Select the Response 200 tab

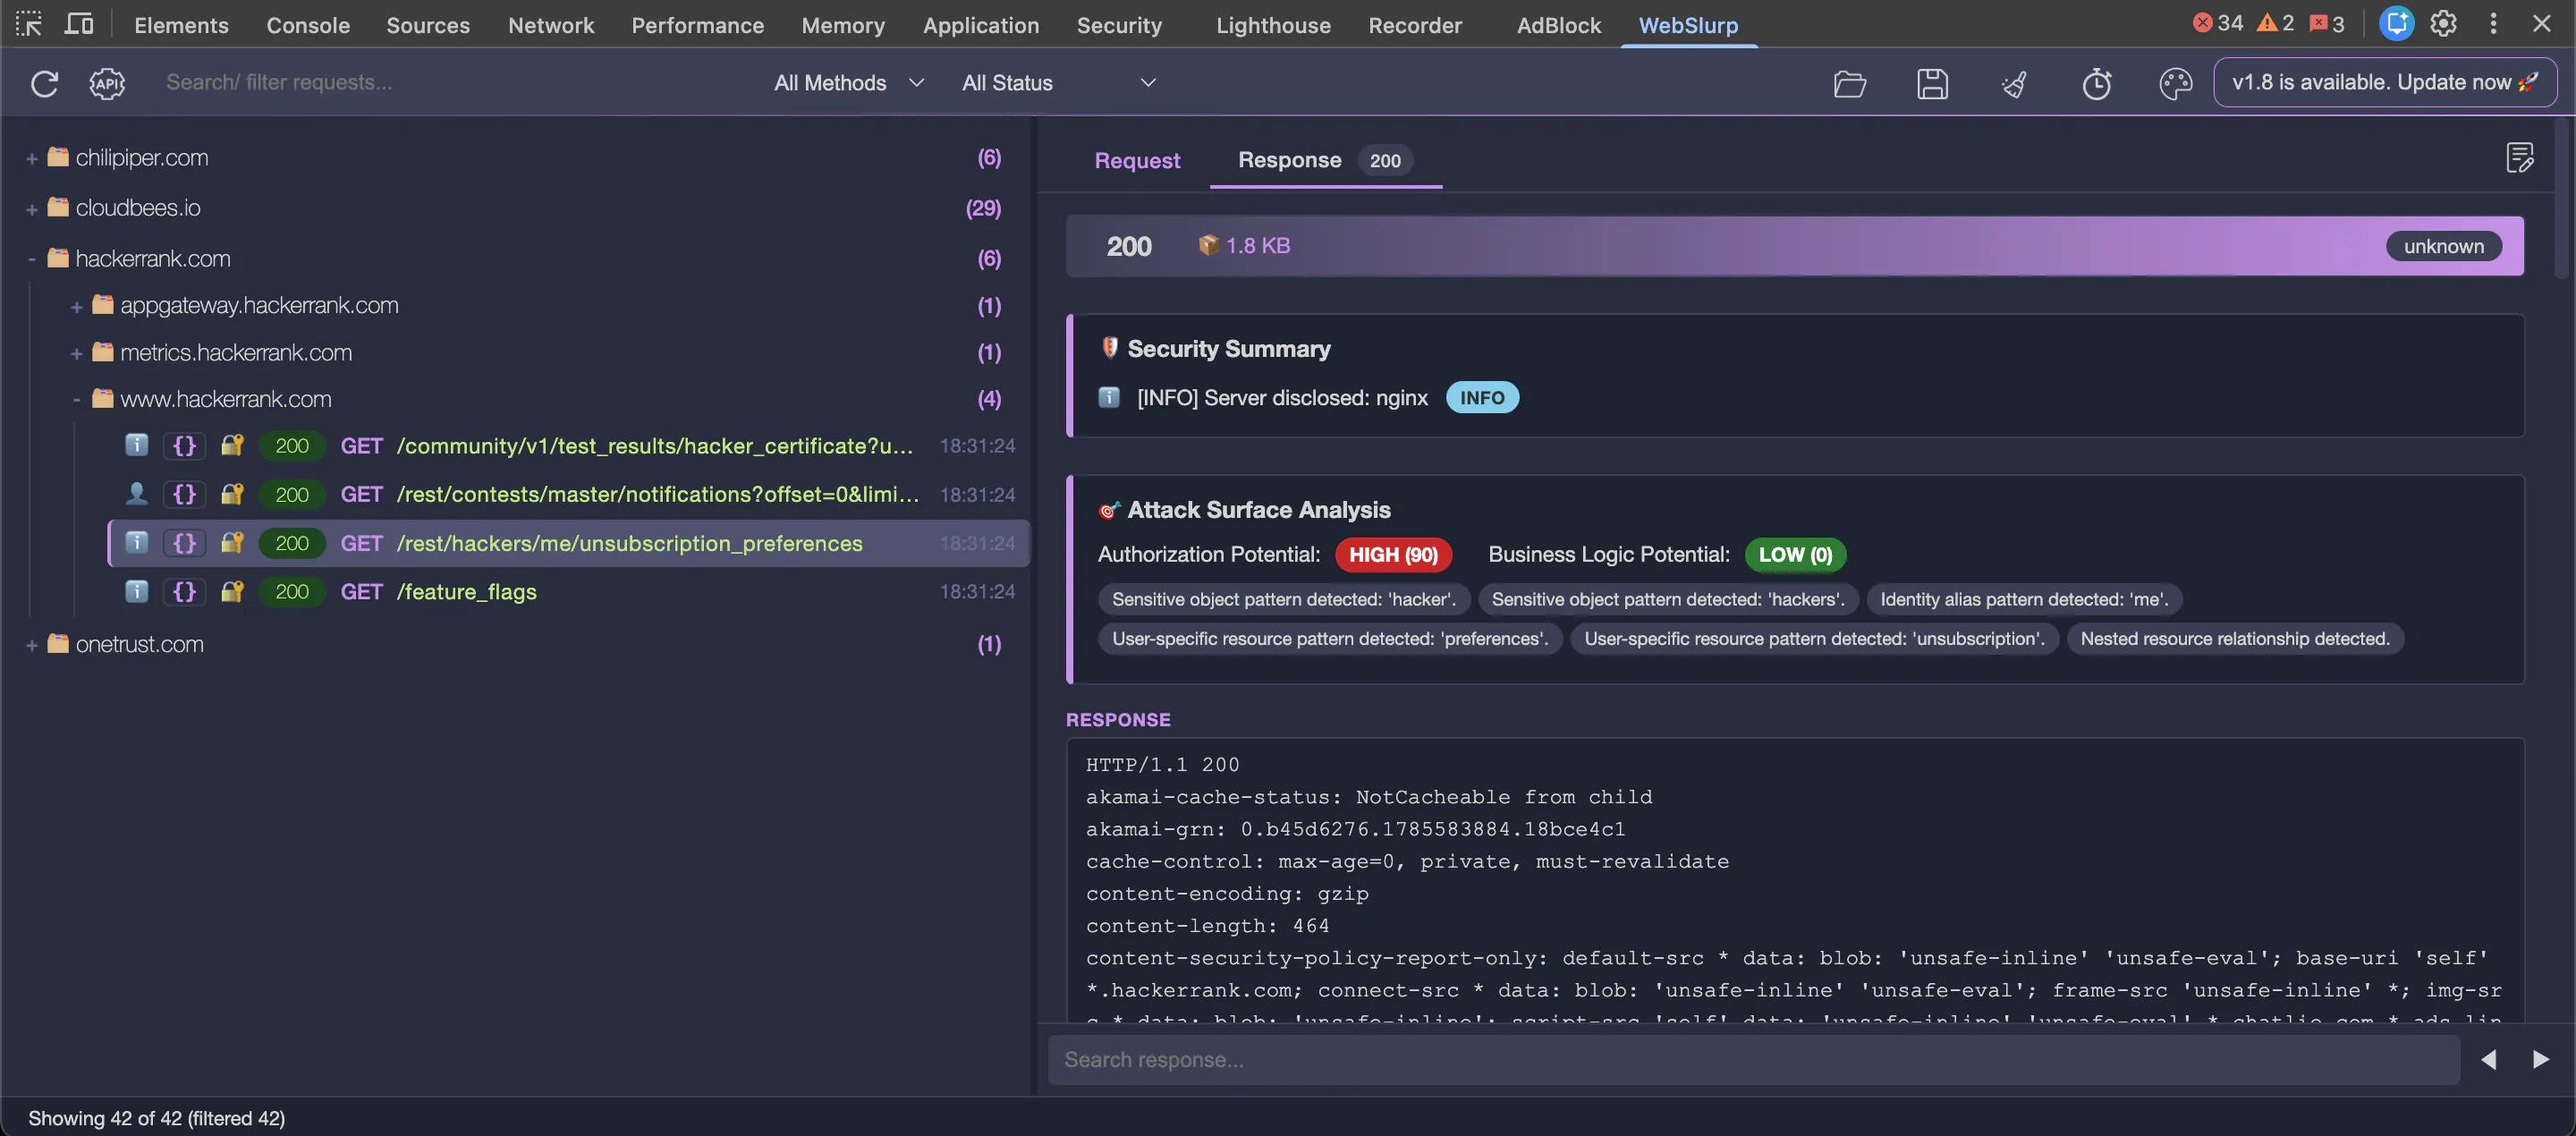[x=1325, y=160]
